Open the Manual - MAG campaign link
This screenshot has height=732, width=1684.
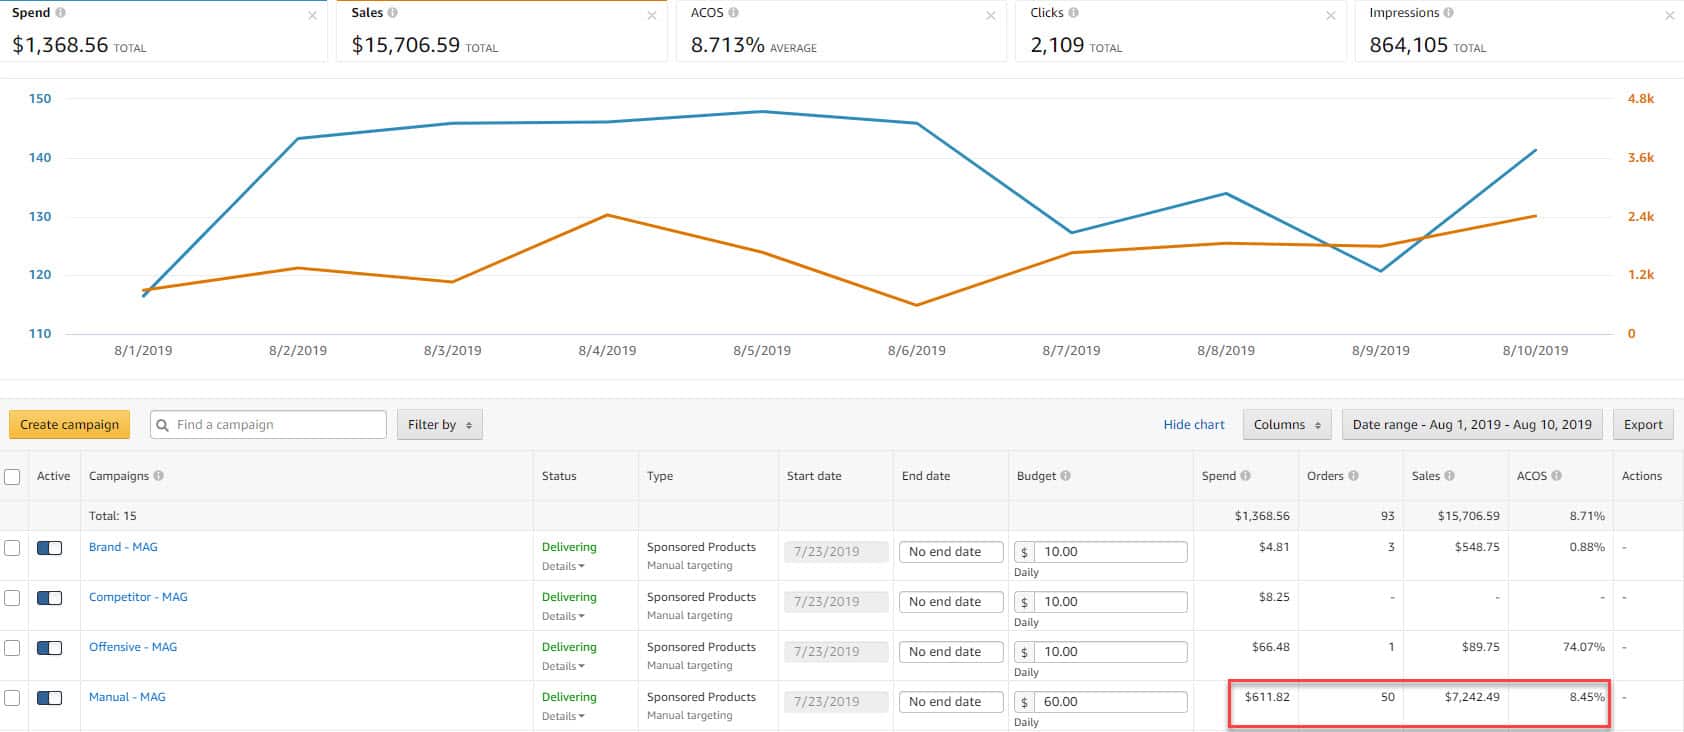tap(127, 697)
